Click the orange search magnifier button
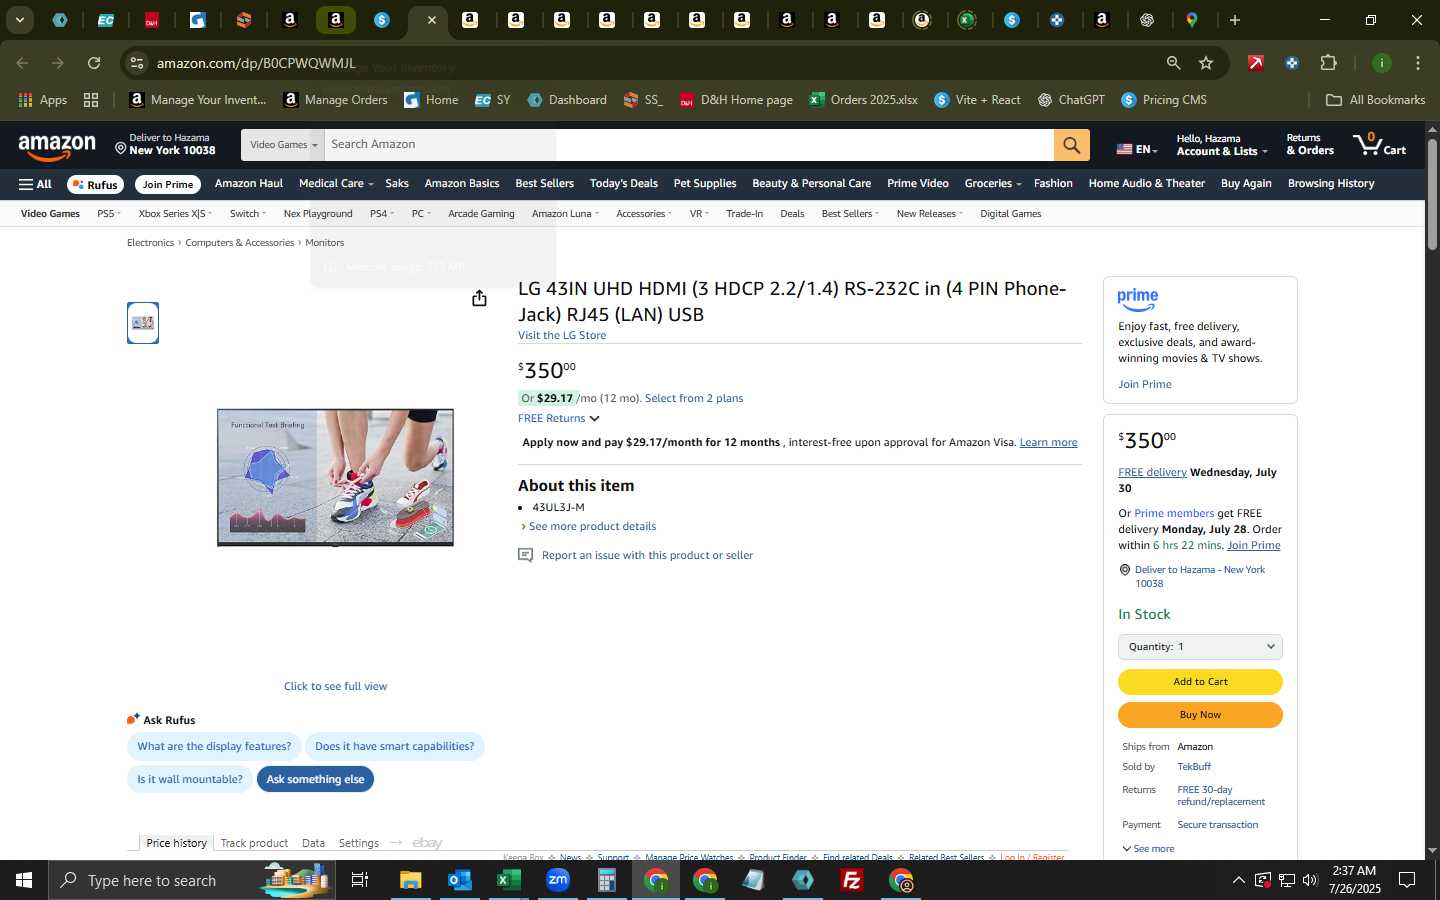The width and height of the screenshot is (1440, 900). [x=1071, y=145]
